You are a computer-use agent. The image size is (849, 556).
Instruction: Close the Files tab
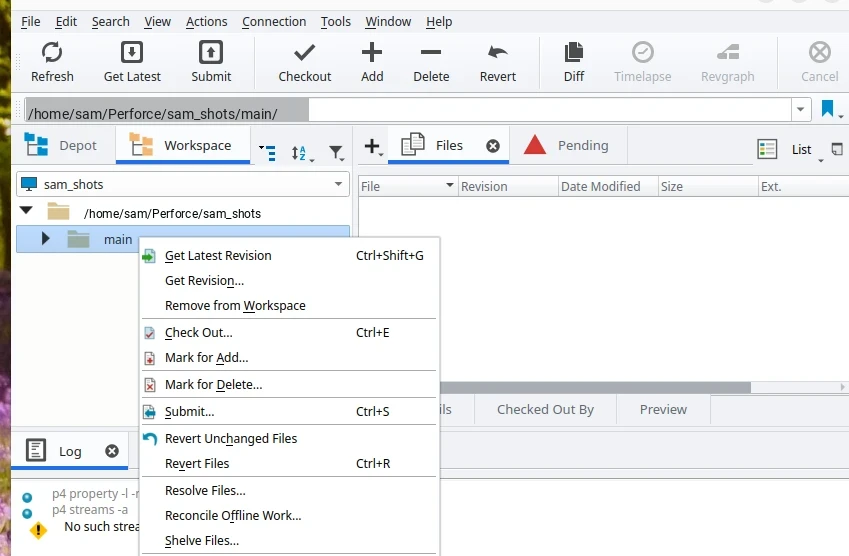(493, 146)
